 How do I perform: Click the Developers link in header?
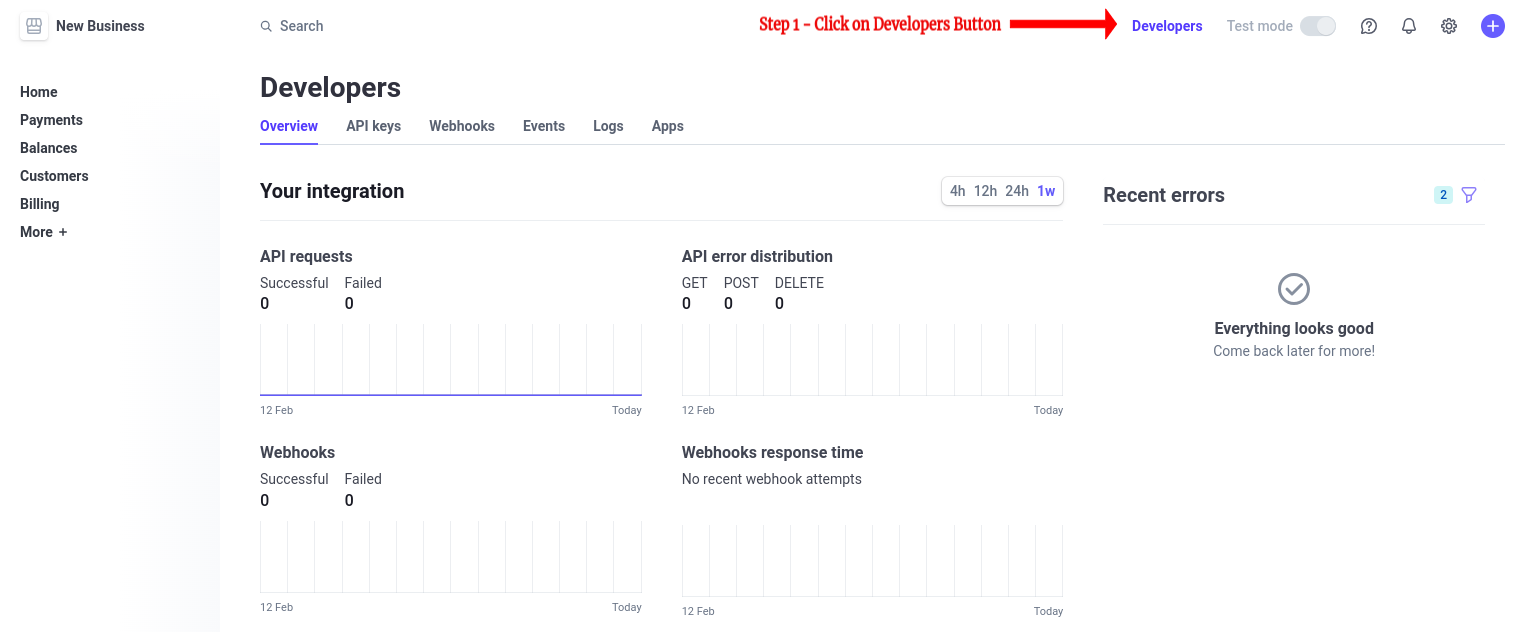[x=1166, y=26]
